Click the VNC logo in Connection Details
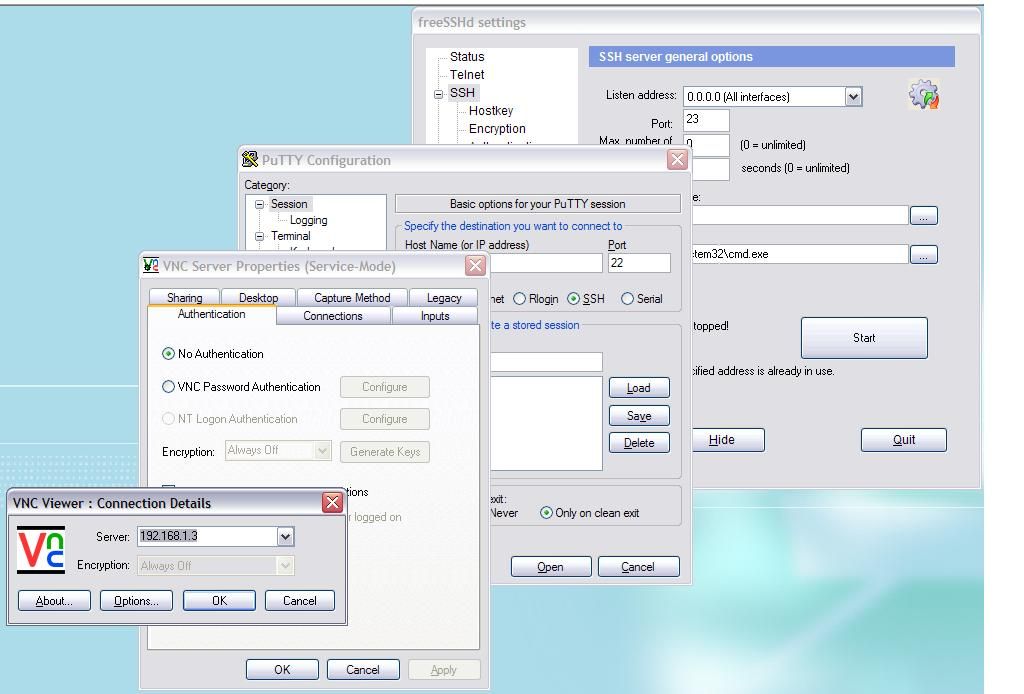The width and height of the screenshot is (1024, 694). (39, 549)
